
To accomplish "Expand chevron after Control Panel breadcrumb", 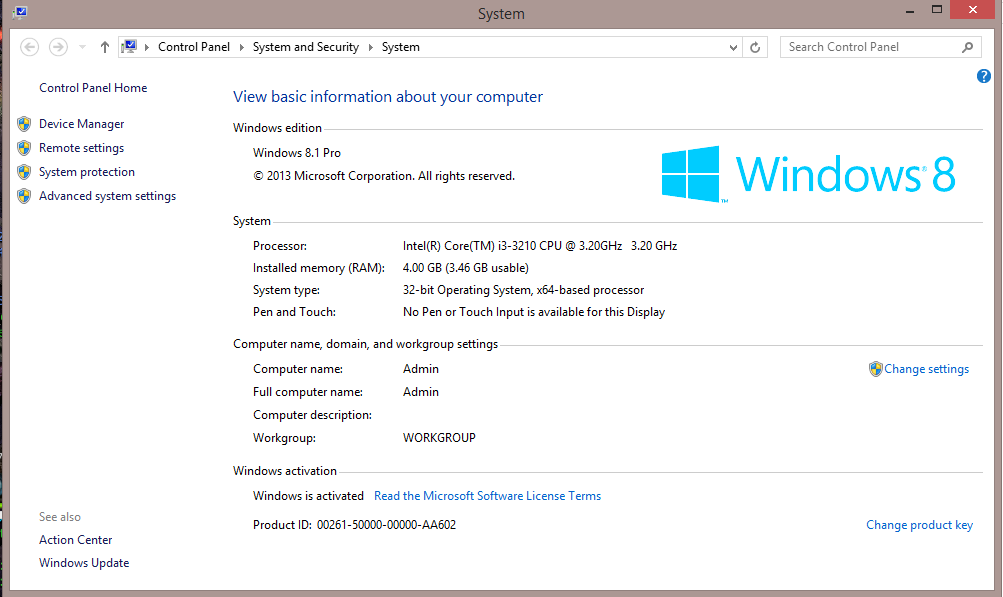I will coord(242,47).
